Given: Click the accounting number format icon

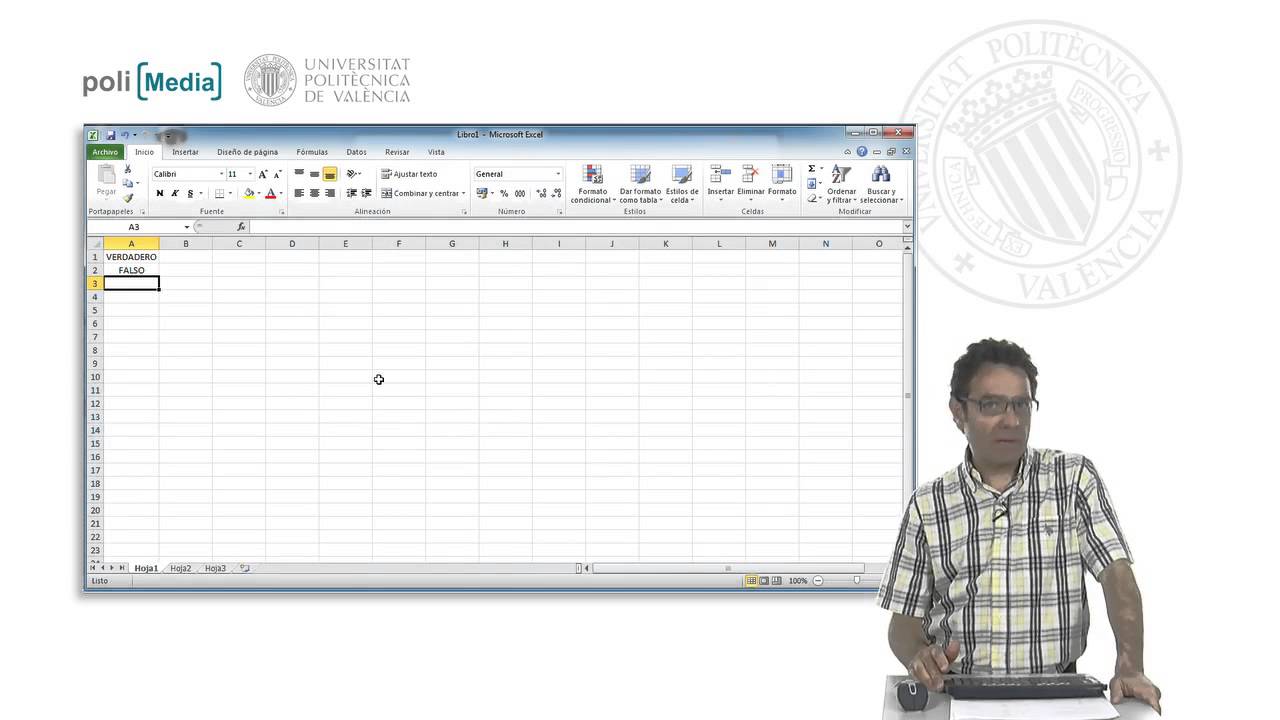Looking at the screenshot, I should coord(482,193).
